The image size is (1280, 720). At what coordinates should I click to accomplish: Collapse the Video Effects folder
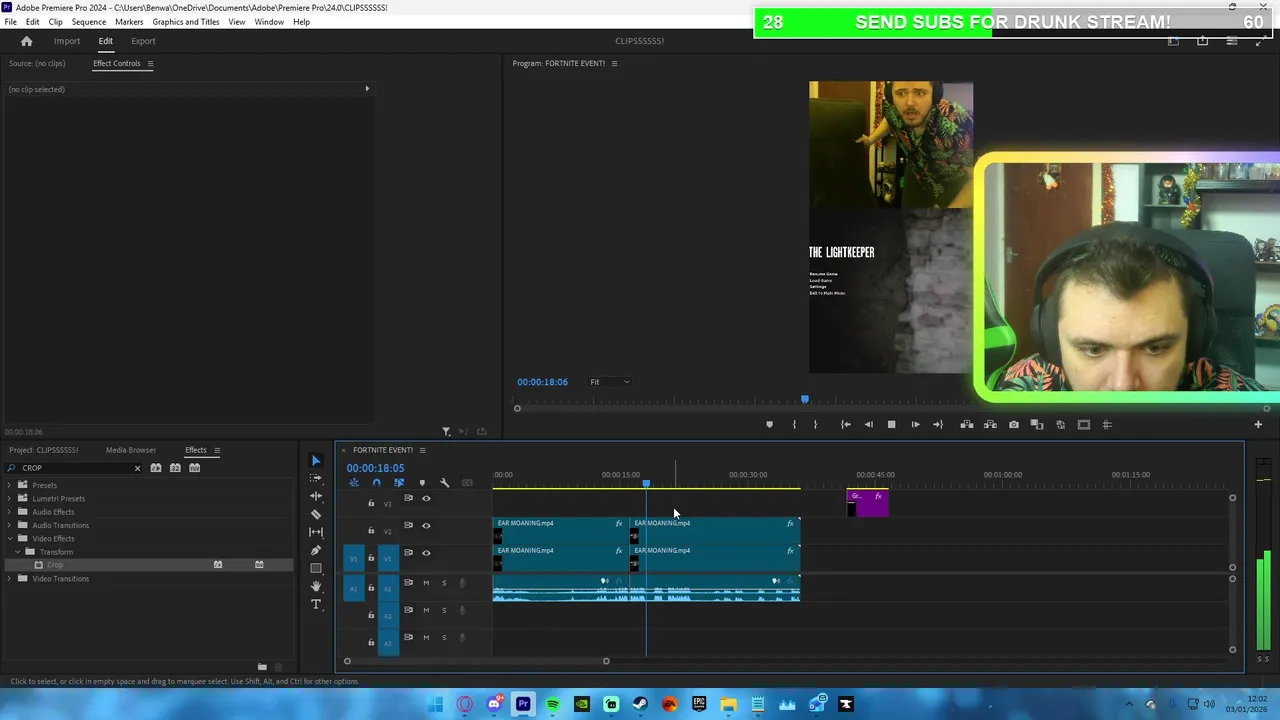pyautogui.click(x=10, y=538)
